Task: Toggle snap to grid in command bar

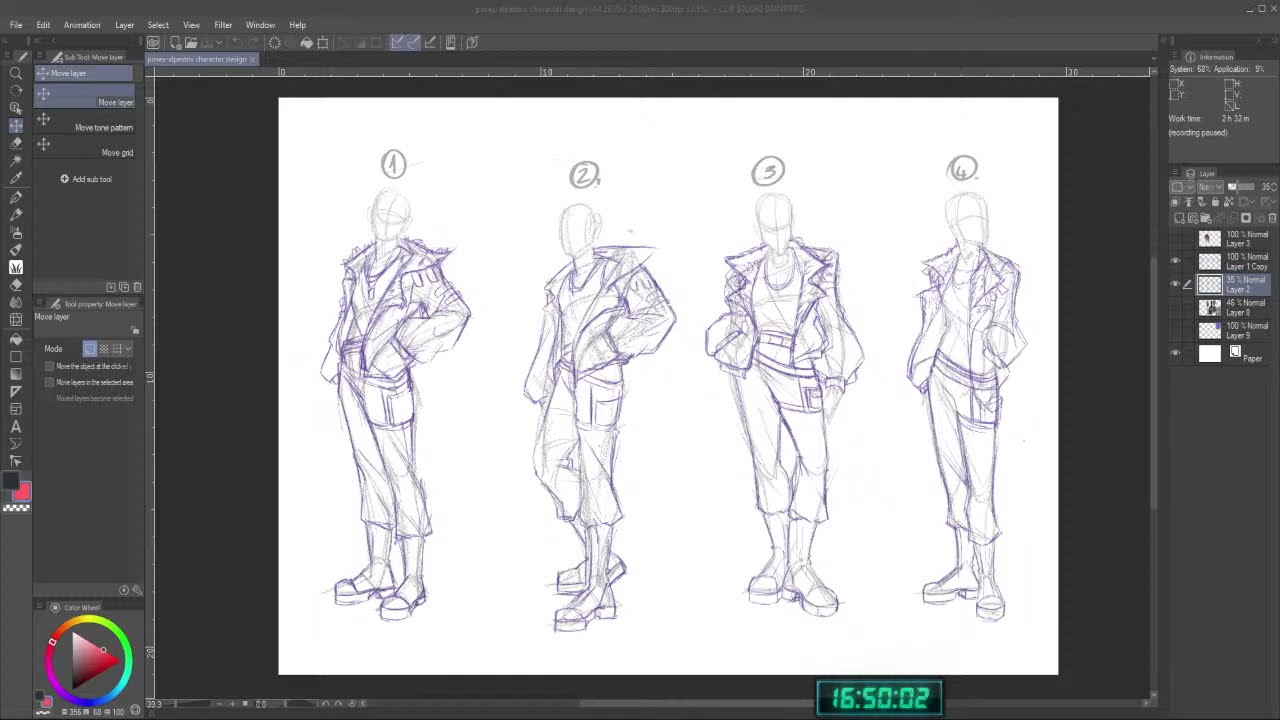Action: (430, 42)
